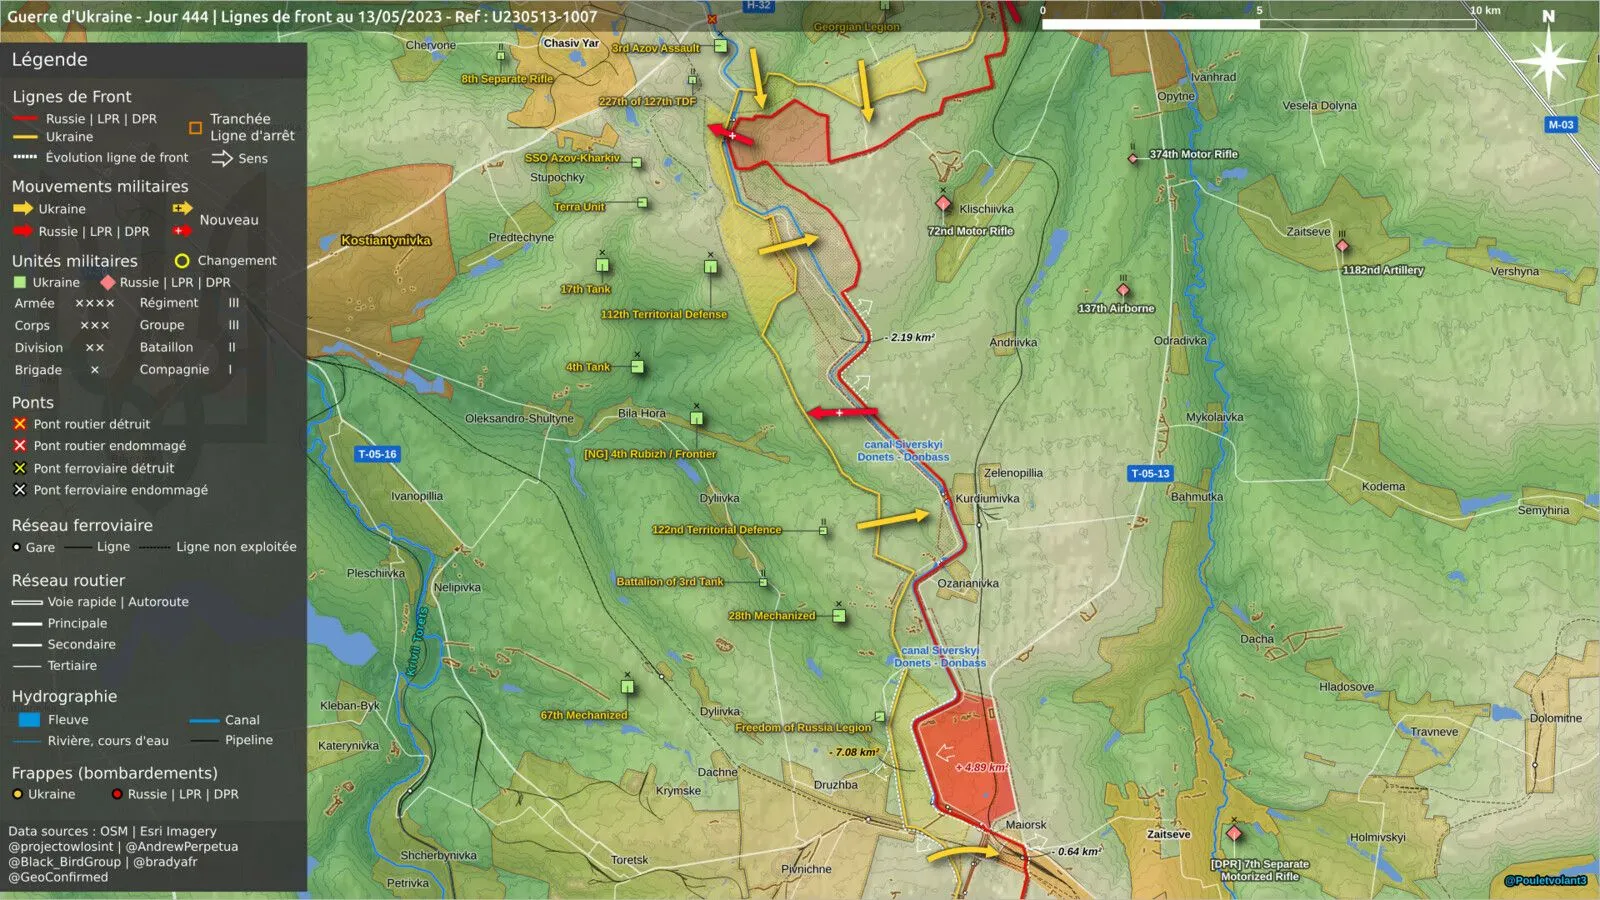This screenshot has height=900, width=1600.
Task: Click the DPR 7th Separate Motorized Rifle marker
Action: pyautogui.click(x=1234, y=833)
